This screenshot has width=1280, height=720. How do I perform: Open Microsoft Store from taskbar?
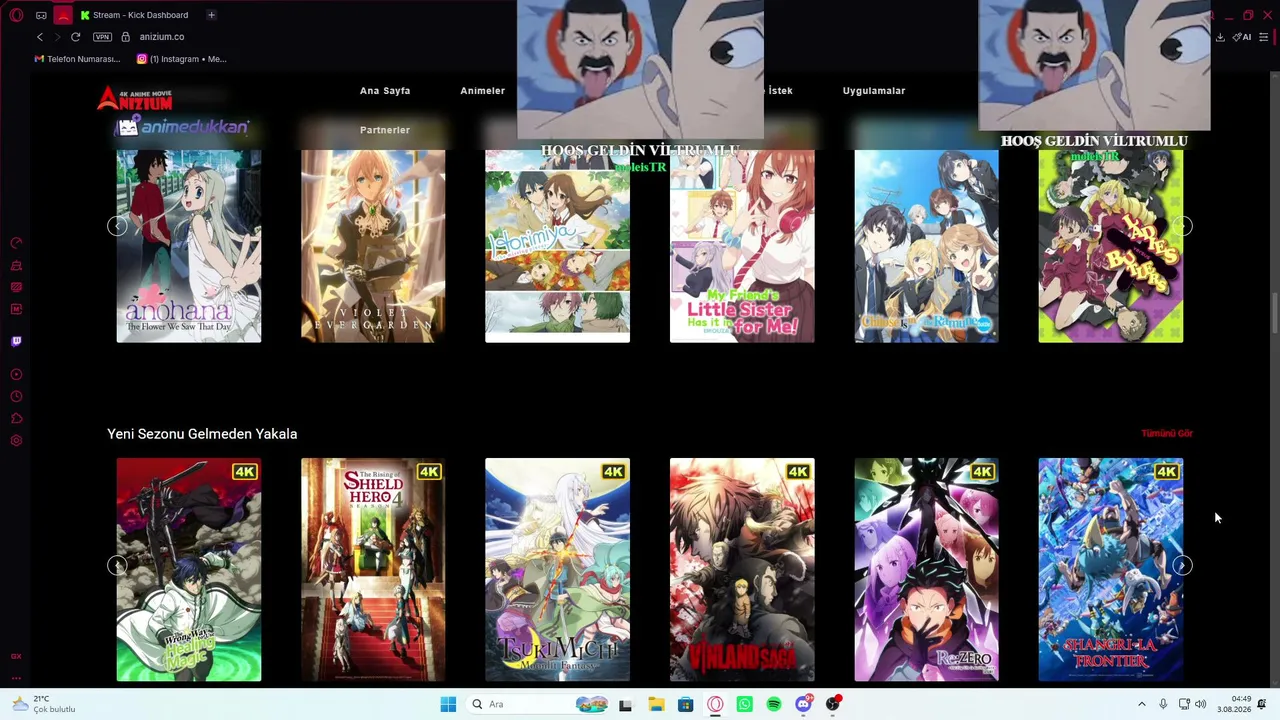pyautogui.click(x=685, y=704)
